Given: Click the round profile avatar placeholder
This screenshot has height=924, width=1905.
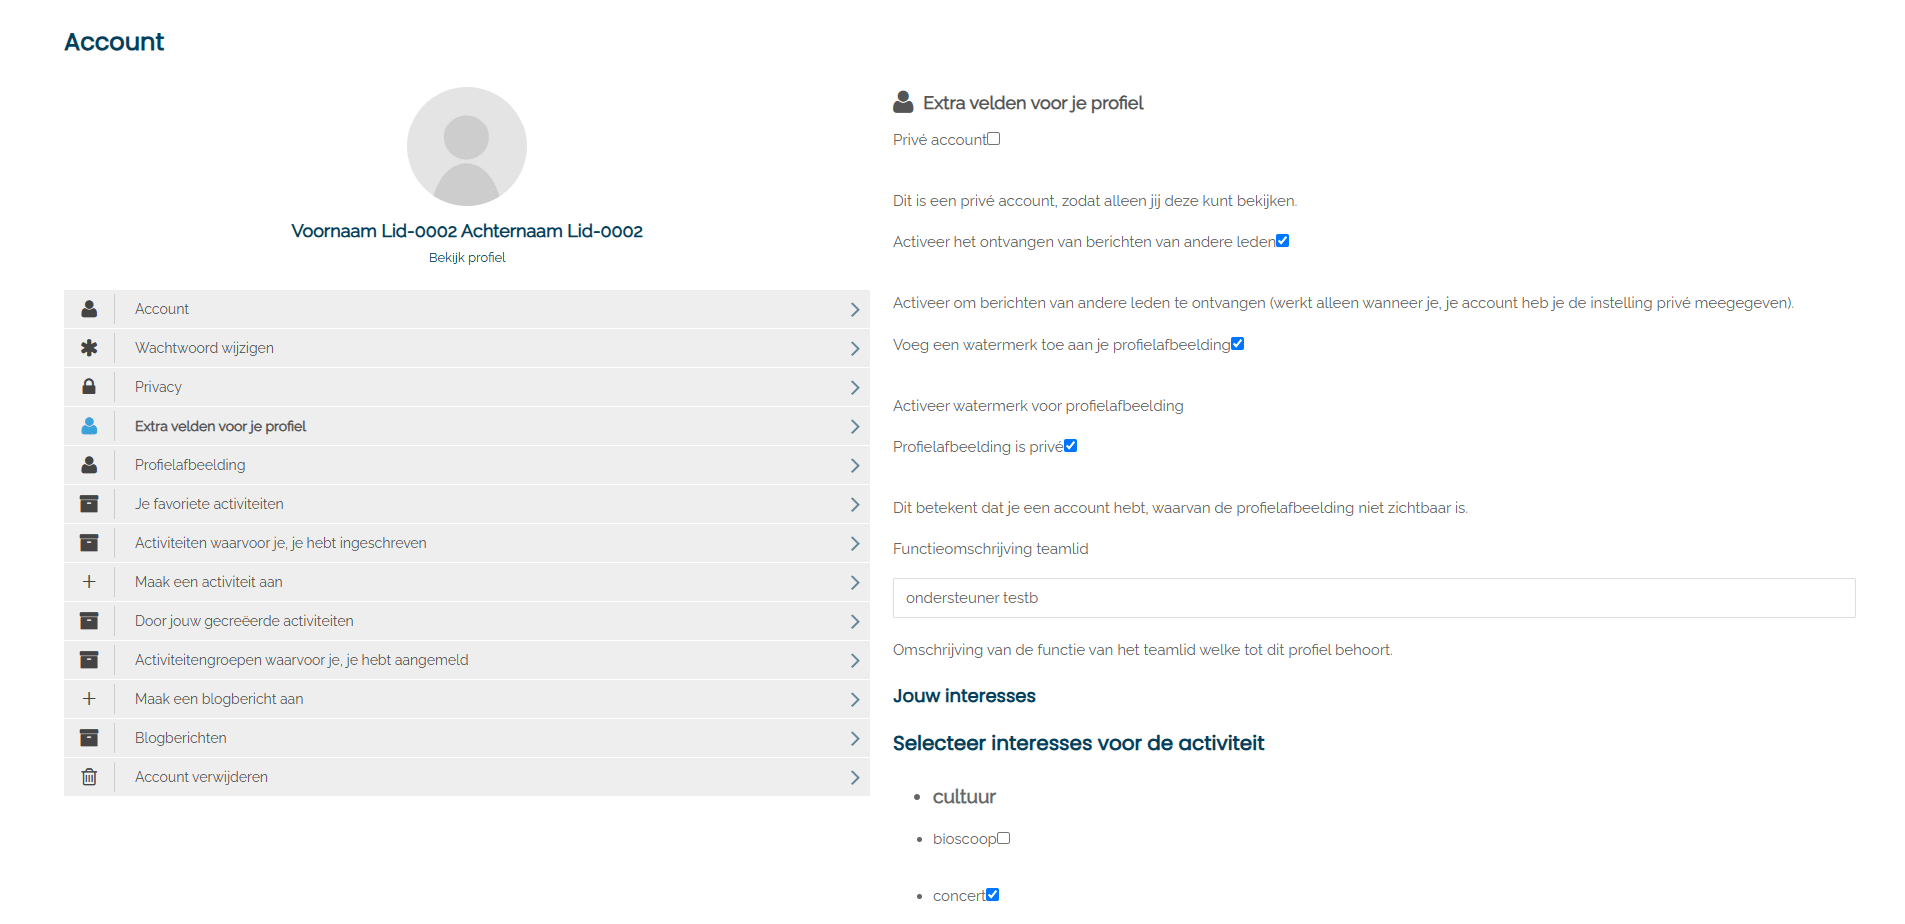Looking at the screenshot, I should point(467,147).
